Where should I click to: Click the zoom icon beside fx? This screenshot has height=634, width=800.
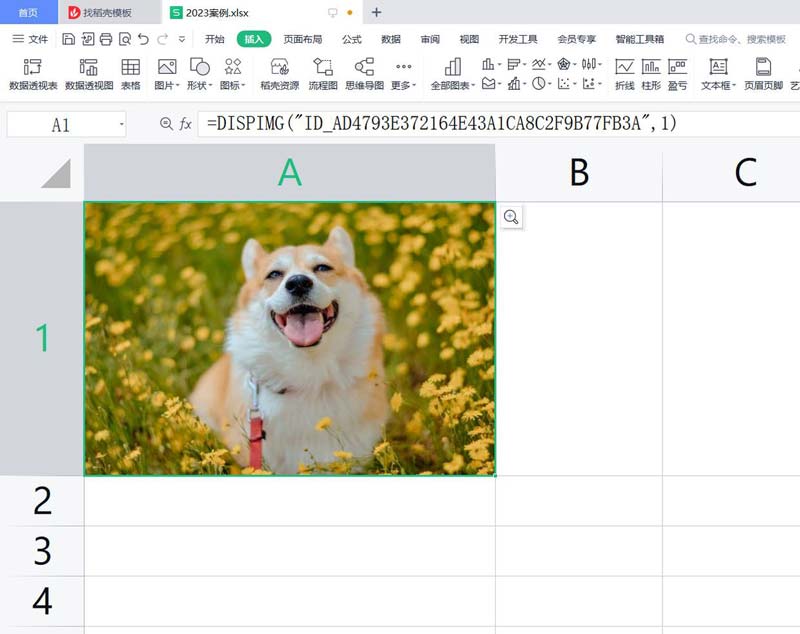166,123
